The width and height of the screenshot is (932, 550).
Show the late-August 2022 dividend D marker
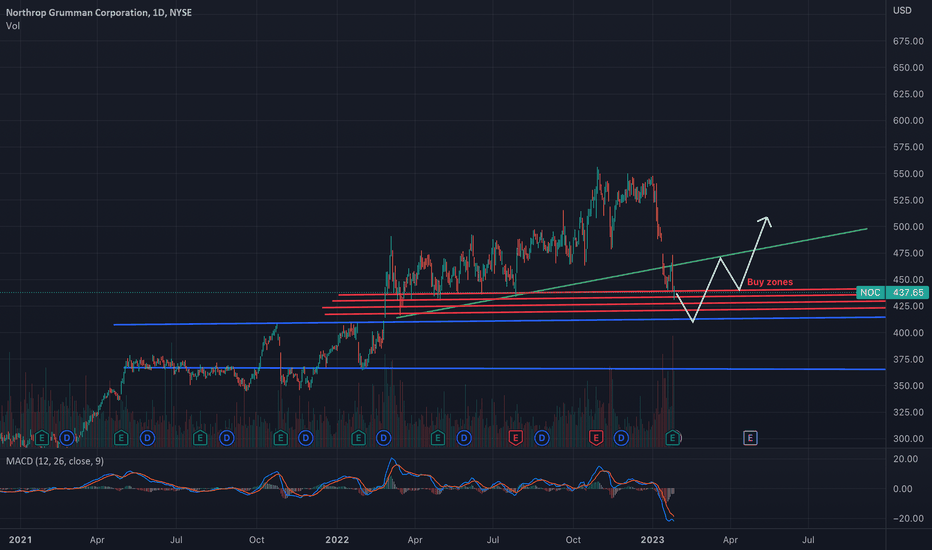click(541, 438)
